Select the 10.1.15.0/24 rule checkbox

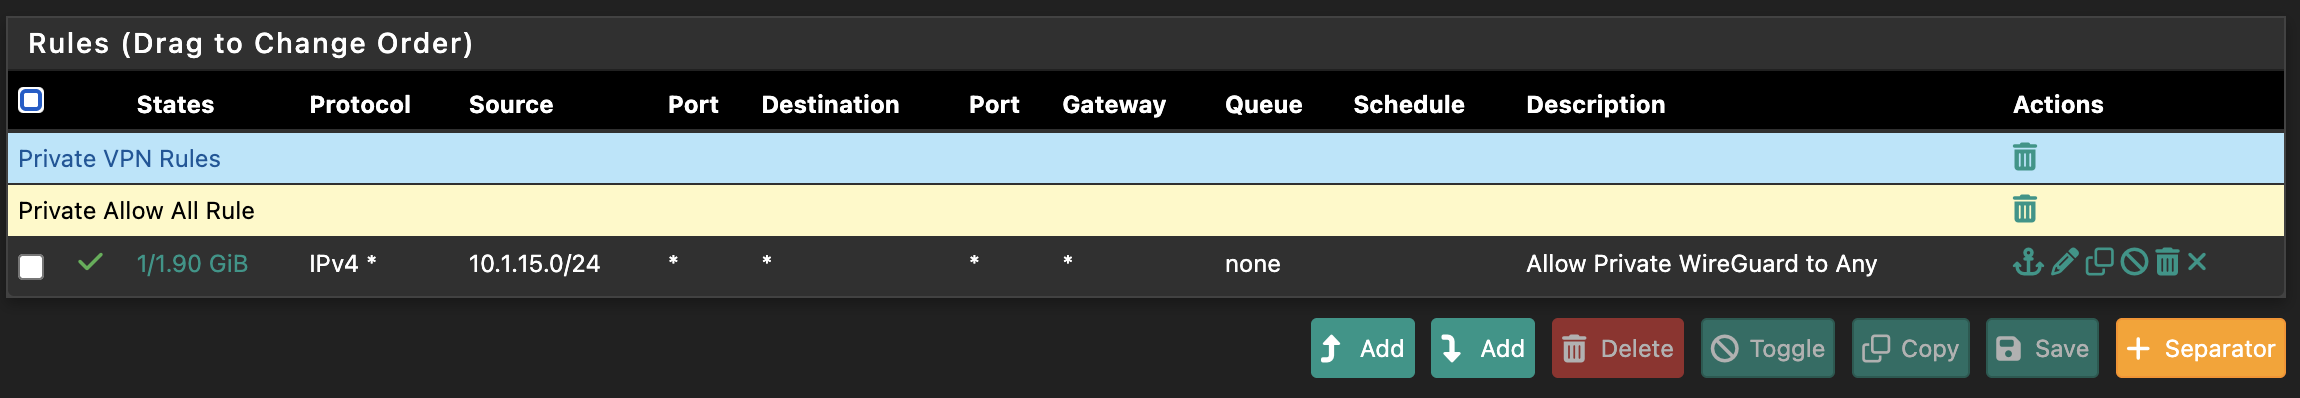pyautogui.click(x=31, y=266)
